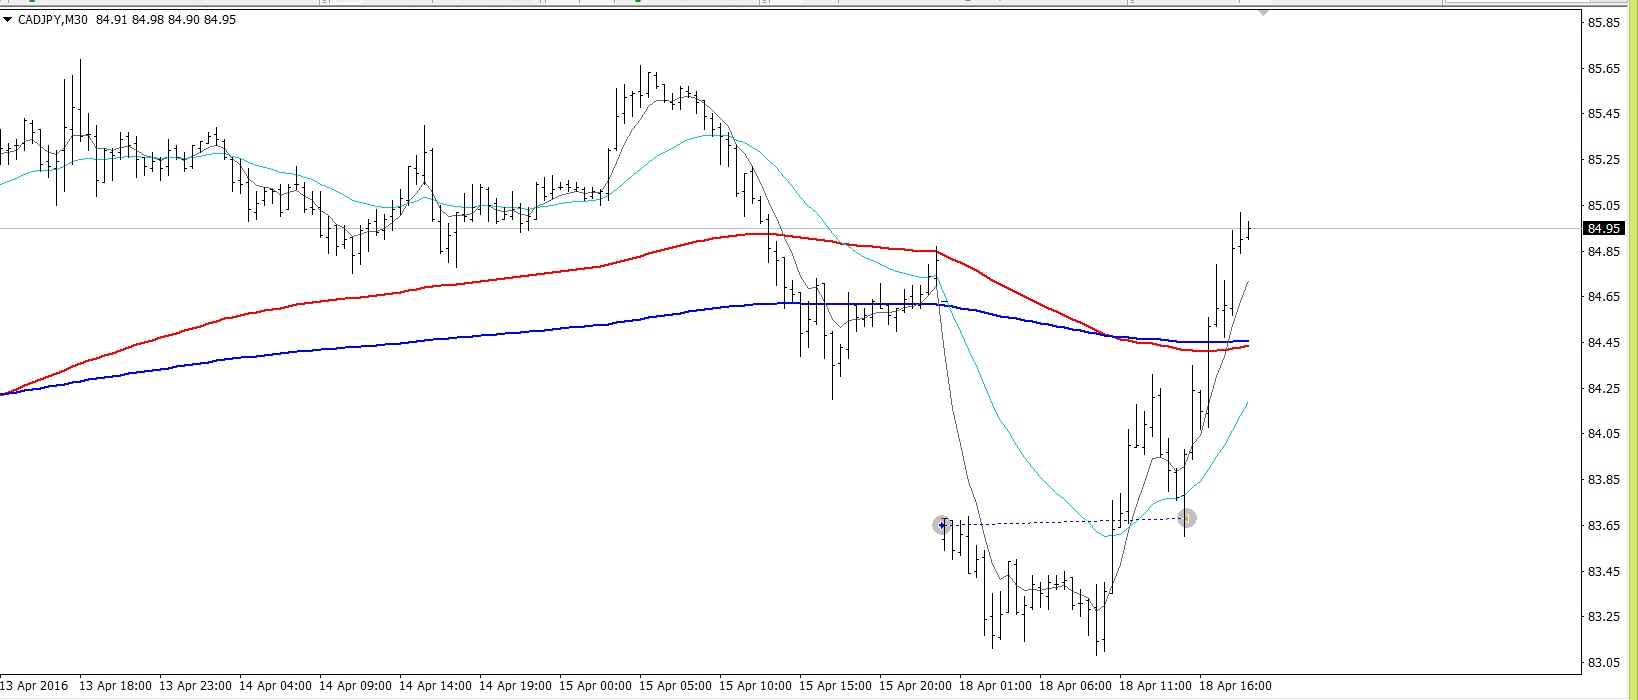Click the triangle arrow beside CADJPY,M30 title
Screen dimensions: 1638x700
click(7, 19)
